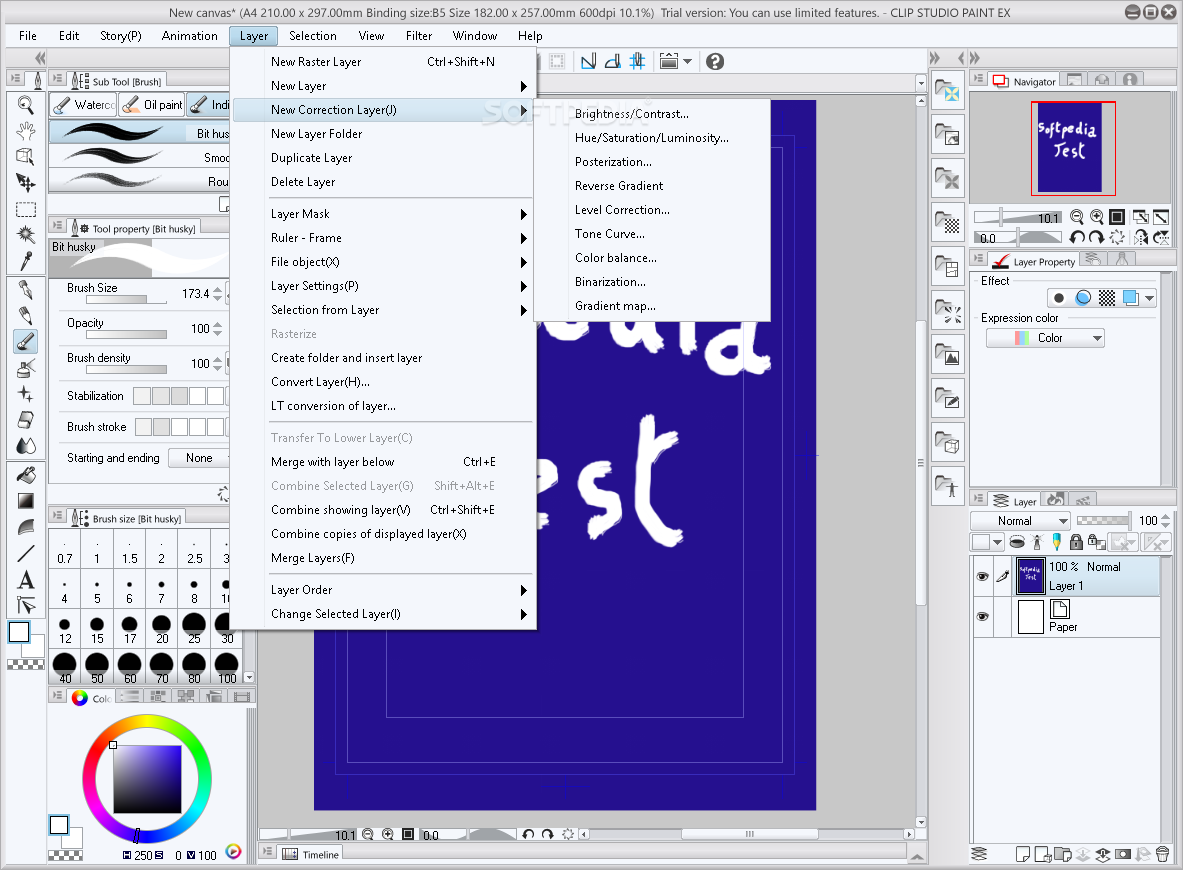Select the Brush tool in toolbar
The image size is (1183, 870).
[26, 342]
